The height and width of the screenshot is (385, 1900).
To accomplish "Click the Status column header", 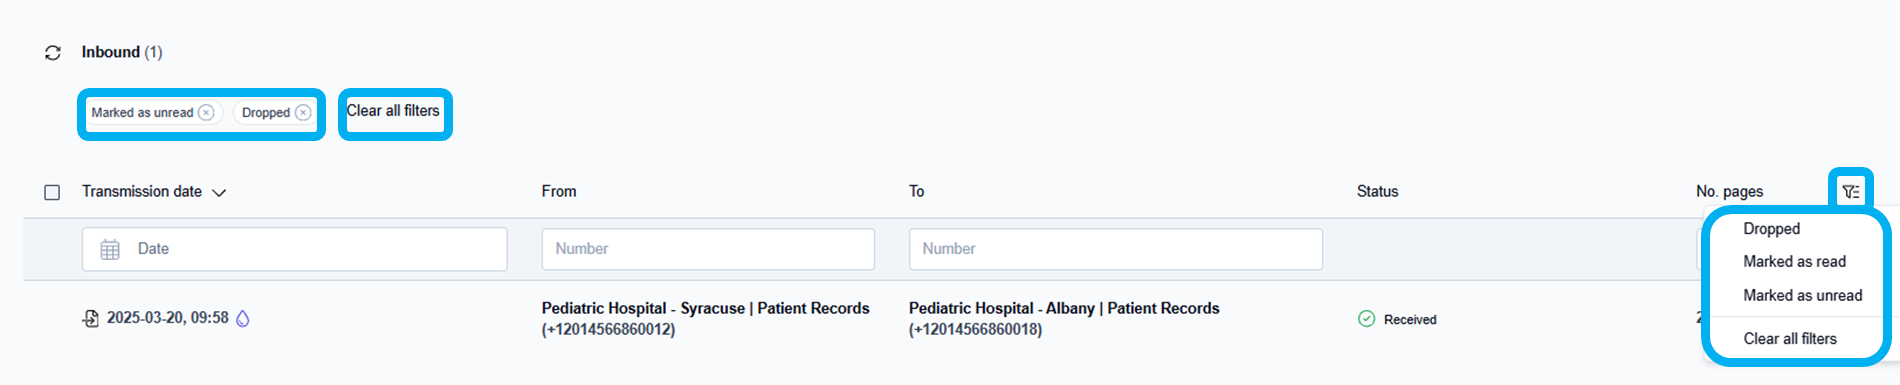I will pos(1377,191).
